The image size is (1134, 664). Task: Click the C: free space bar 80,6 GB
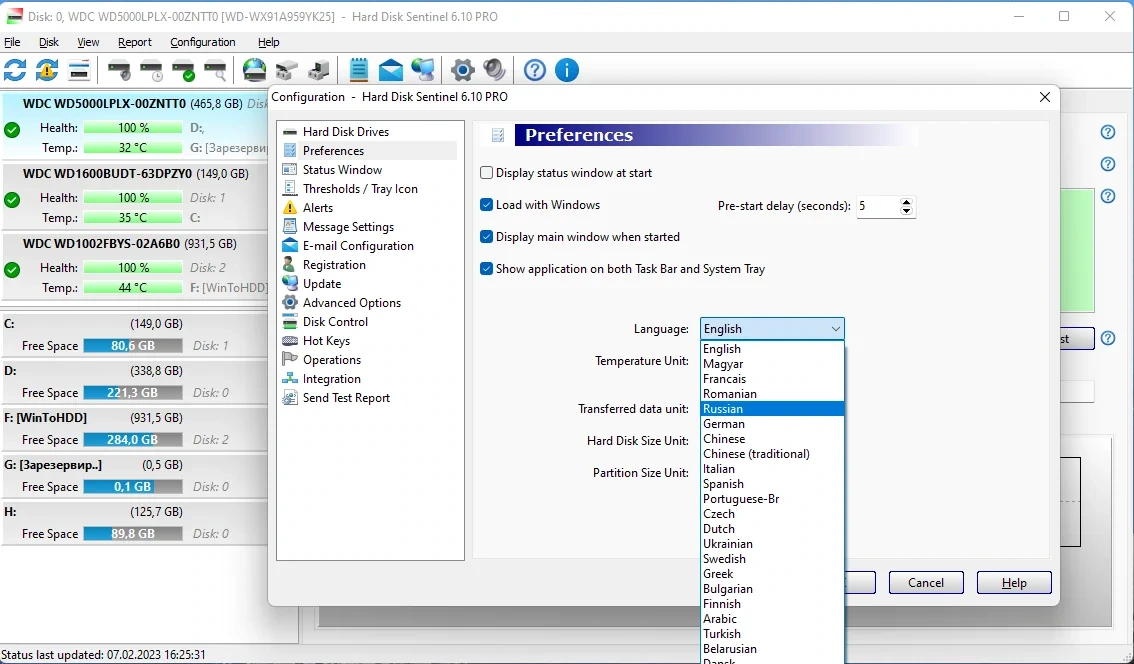[133, 346]
